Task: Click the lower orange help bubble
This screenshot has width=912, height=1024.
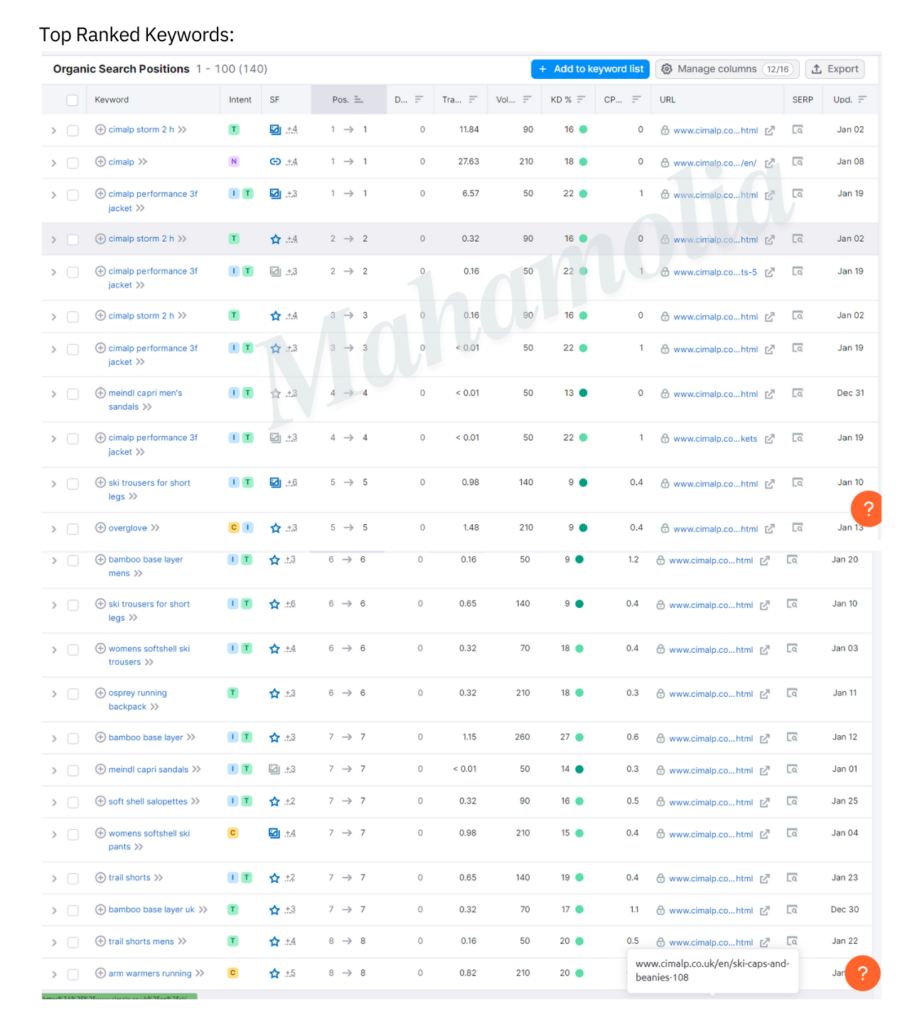Action: pos(862,973)
